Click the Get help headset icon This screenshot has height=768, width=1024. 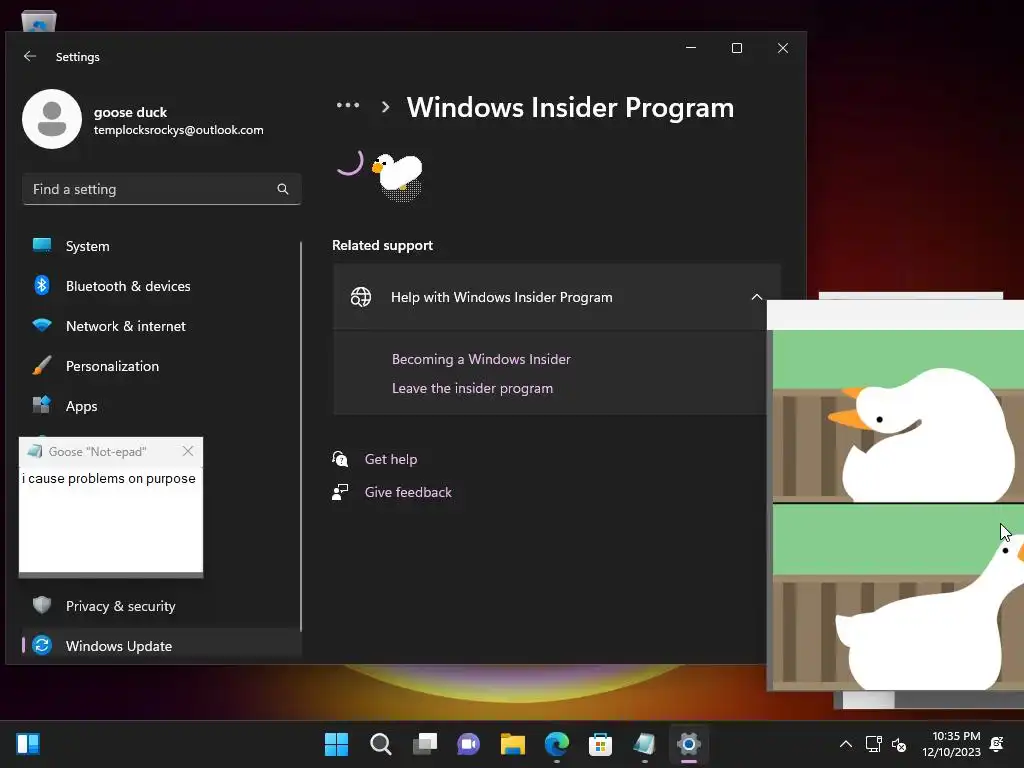click(340, 459)
